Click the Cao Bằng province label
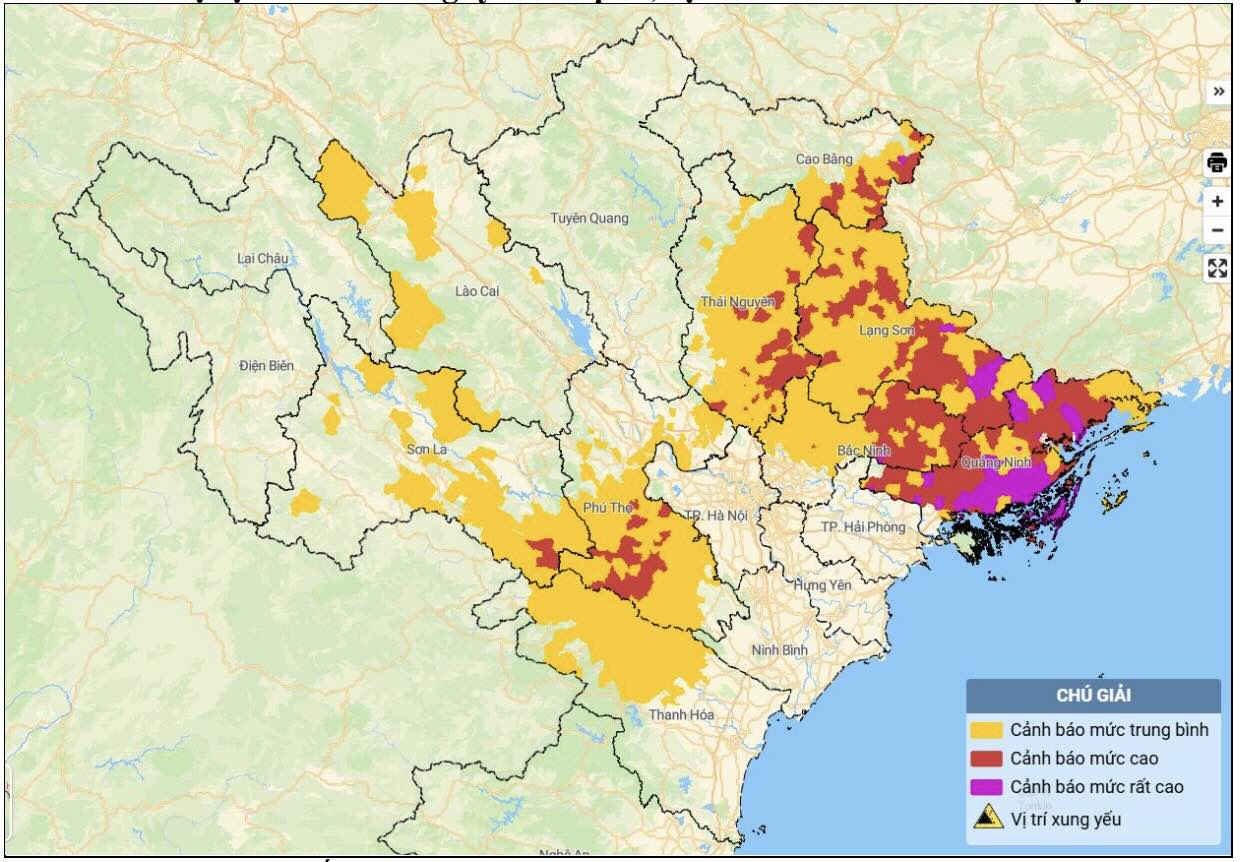 tap(824, 159)
